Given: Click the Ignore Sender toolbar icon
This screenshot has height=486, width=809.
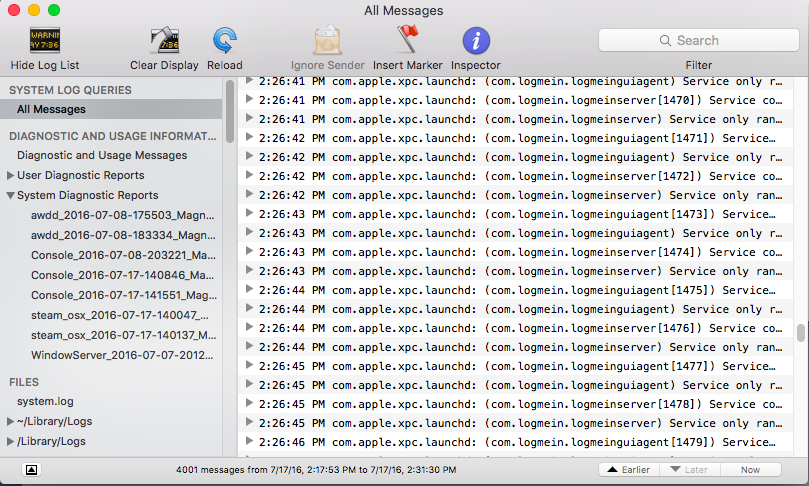Looking at the screenshot, I should tap(328, 40).
